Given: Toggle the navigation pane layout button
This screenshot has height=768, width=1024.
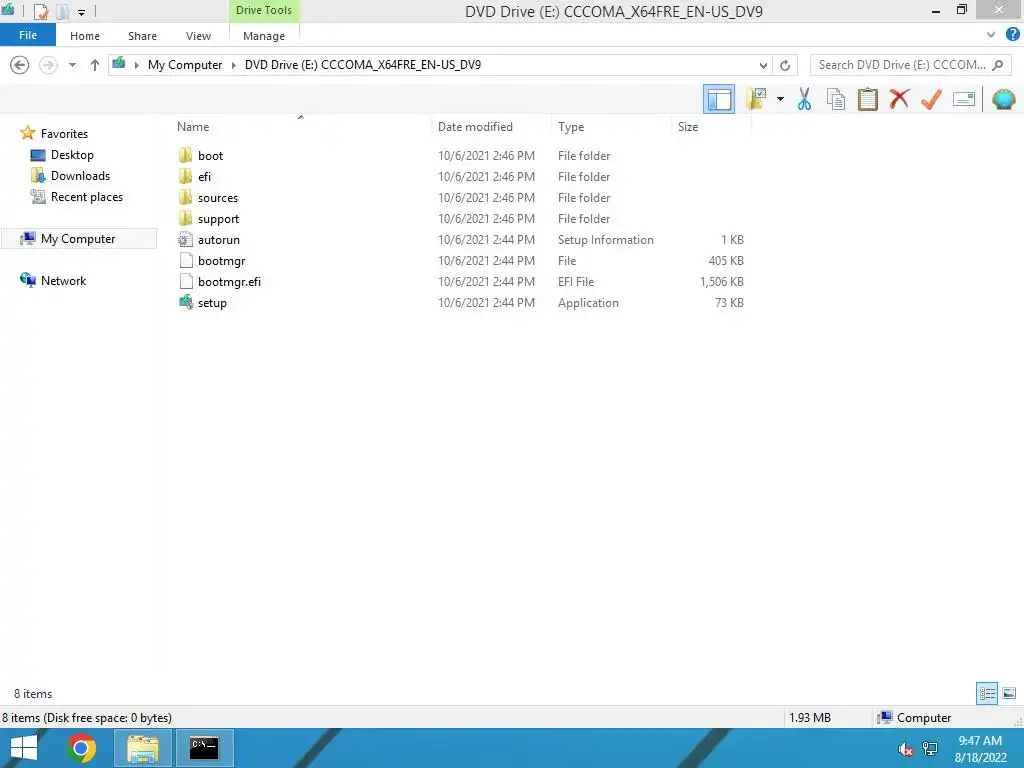Looking at the screenshot, I should tap(718, 99).
